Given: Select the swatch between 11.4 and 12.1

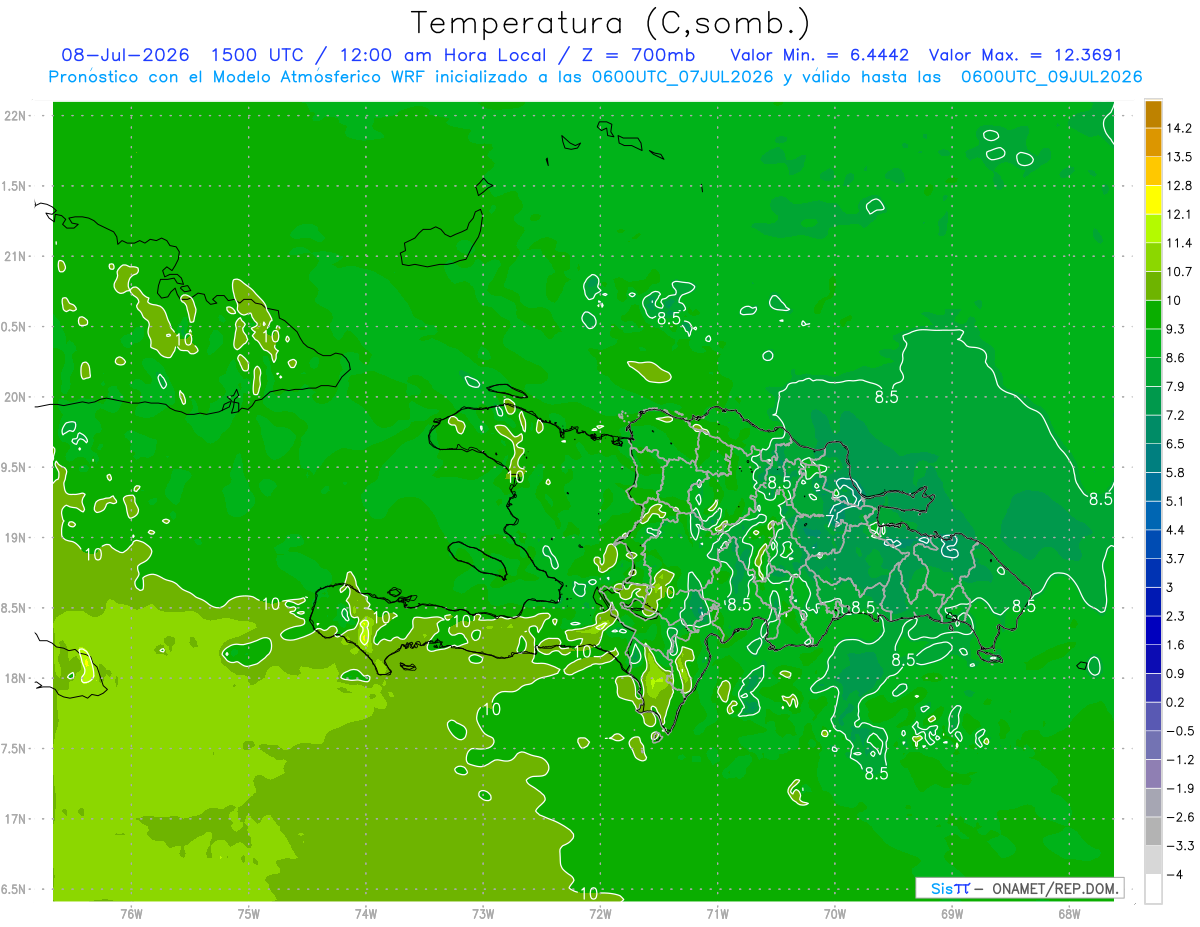Looking at the screenshot, I should pos(1153,228).
